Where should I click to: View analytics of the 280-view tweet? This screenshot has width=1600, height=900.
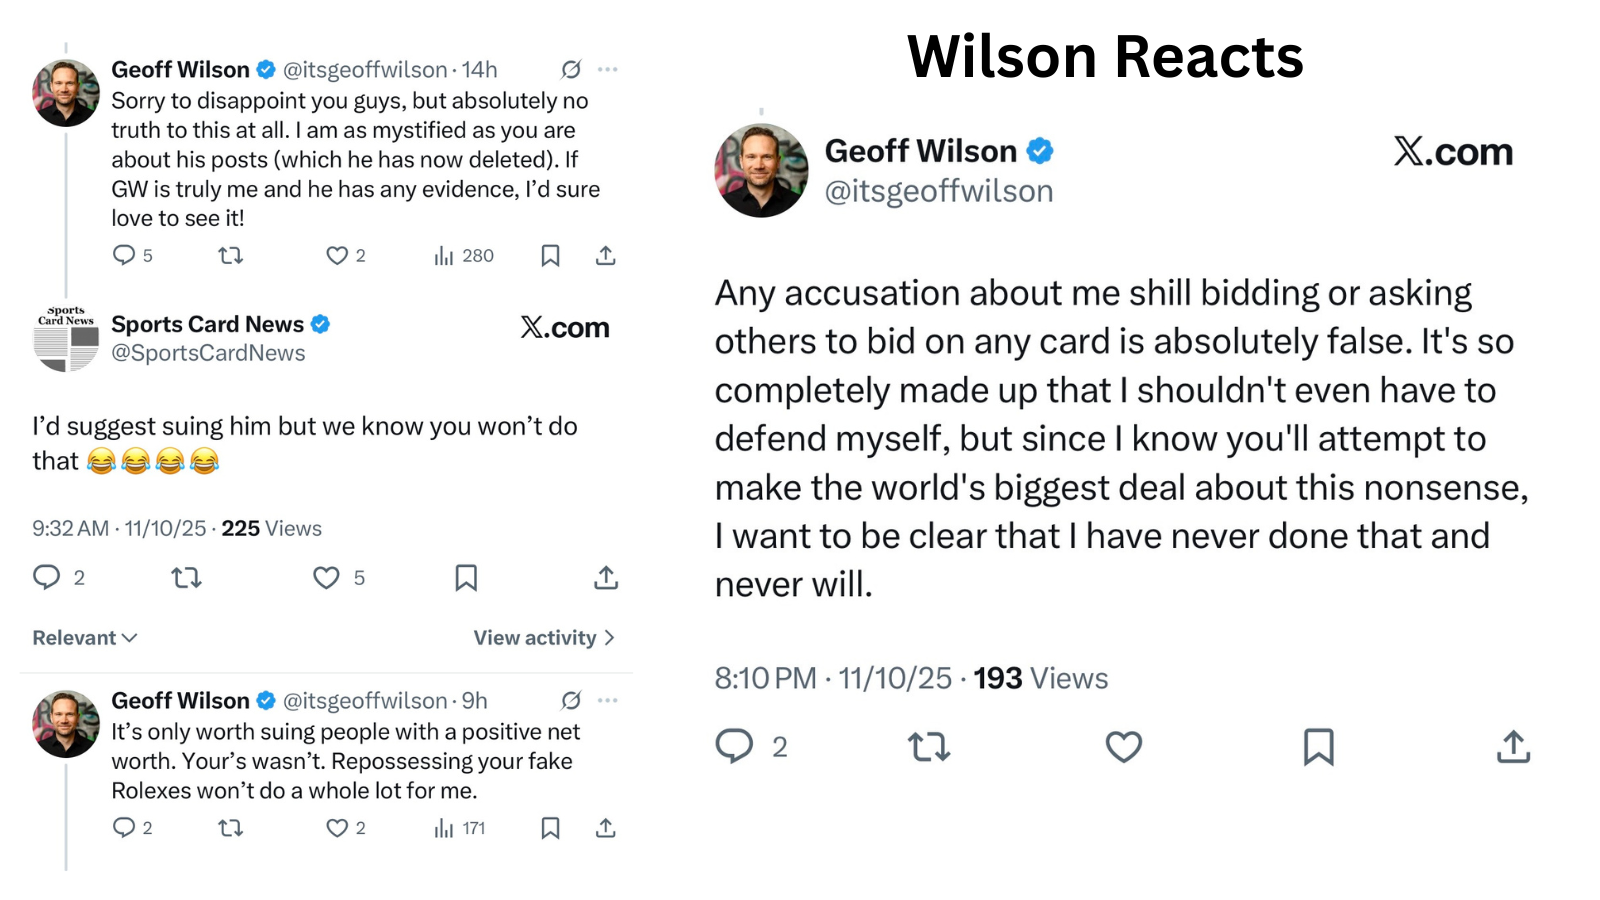464,256
